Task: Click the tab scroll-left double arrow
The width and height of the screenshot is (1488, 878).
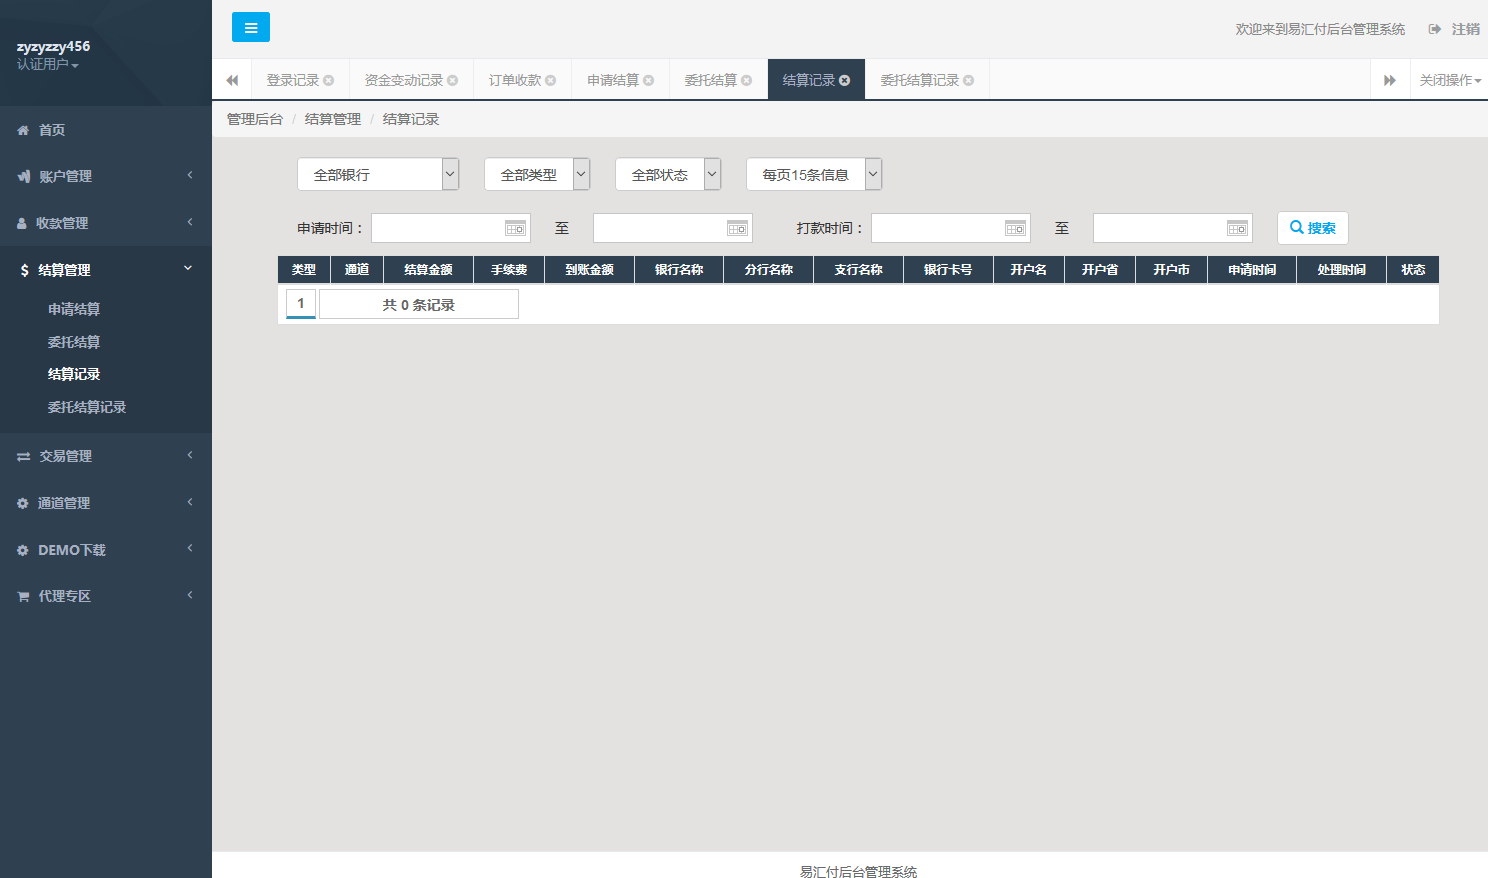Action: click(232, 80)
